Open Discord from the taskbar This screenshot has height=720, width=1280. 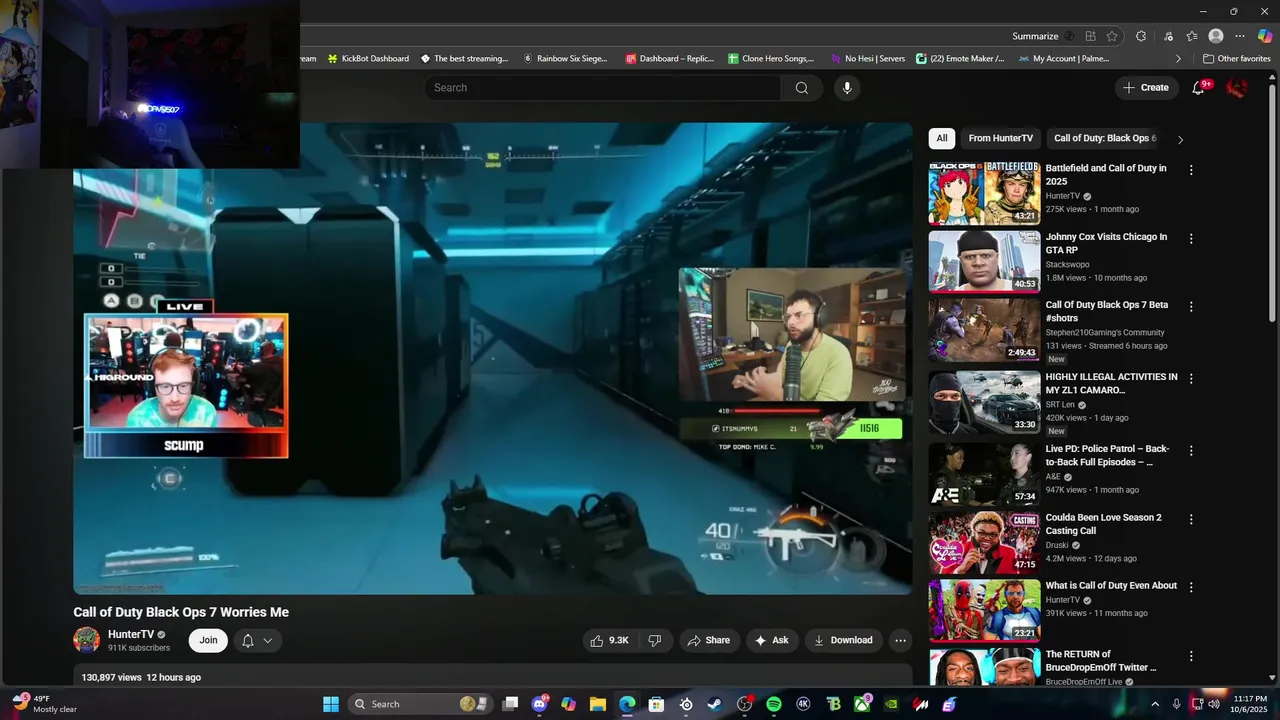tap(540, 704)
